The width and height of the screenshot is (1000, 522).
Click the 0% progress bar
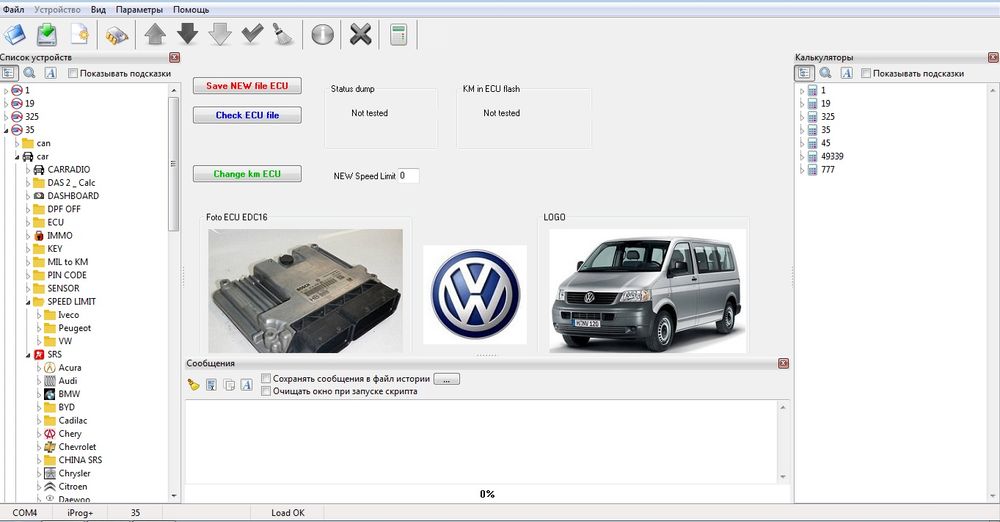(x=487, y=494)
